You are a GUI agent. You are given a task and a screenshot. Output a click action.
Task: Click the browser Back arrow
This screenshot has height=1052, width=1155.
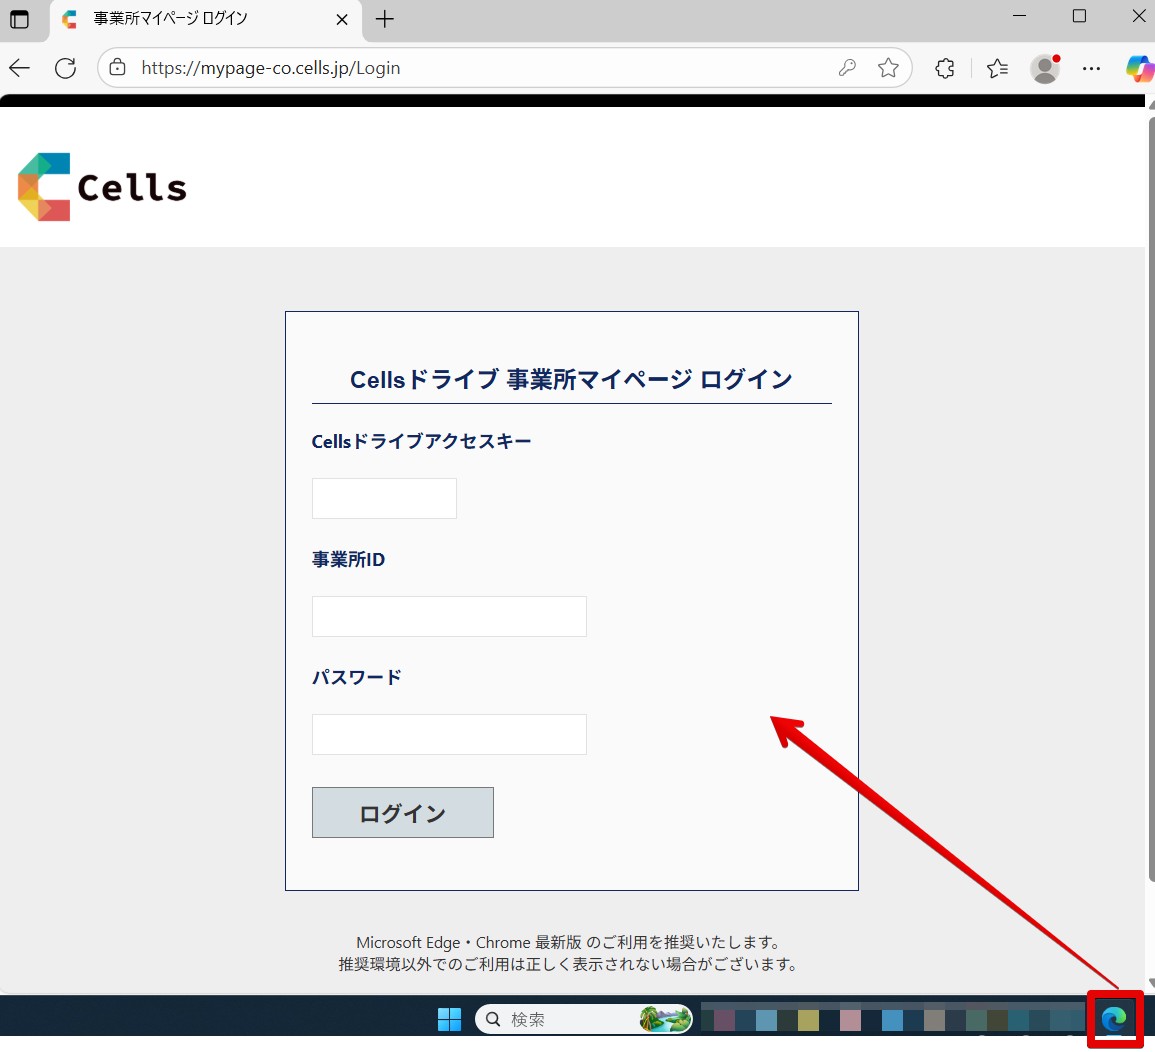click(x=20, y=68)
